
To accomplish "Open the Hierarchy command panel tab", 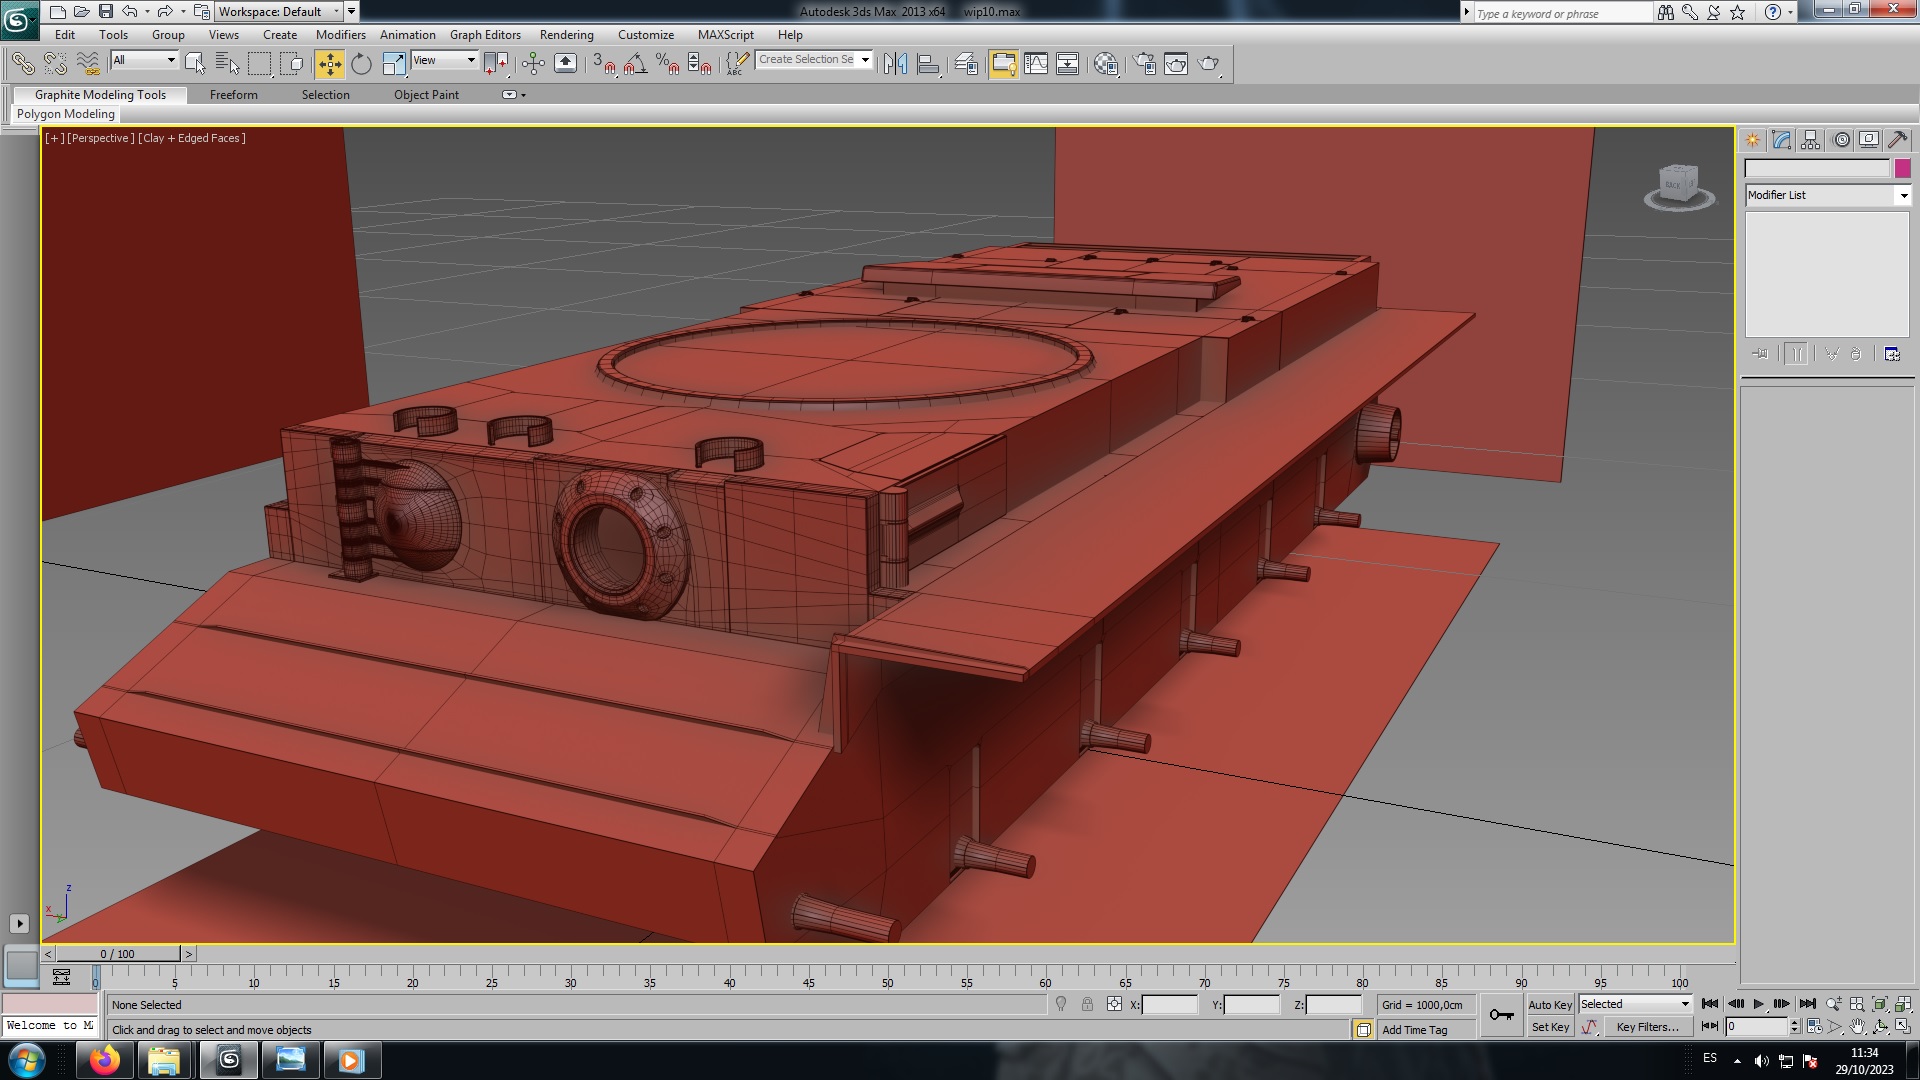I will [1810, 141].
